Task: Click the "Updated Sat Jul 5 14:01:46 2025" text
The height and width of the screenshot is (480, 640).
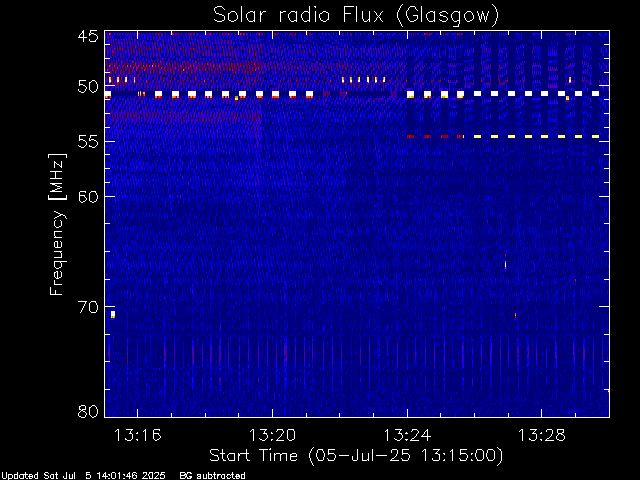Action: [x=83, y=476]
